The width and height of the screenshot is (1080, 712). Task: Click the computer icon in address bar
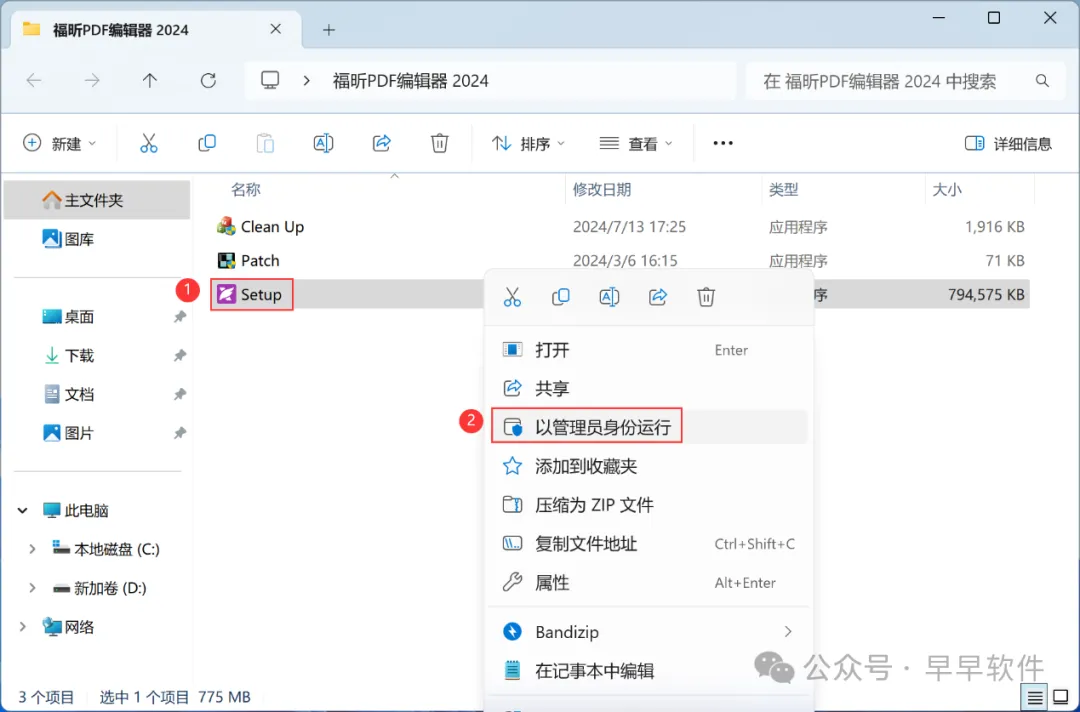(x=270, y=81)
